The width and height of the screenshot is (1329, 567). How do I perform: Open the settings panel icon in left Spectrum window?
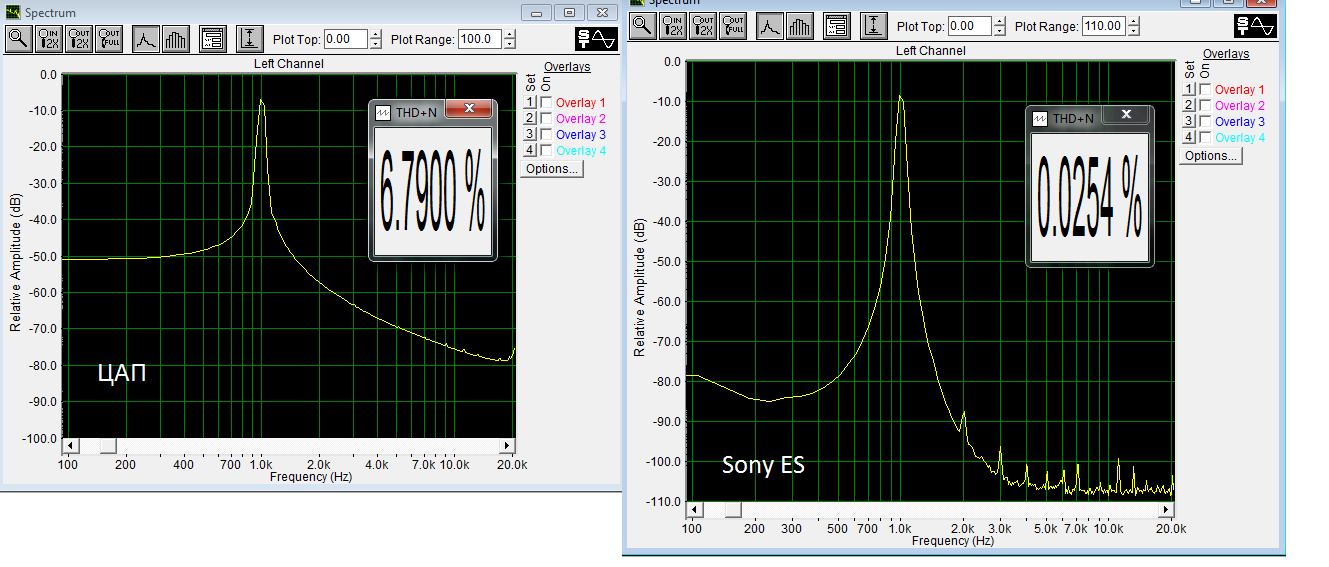(212, 39)
